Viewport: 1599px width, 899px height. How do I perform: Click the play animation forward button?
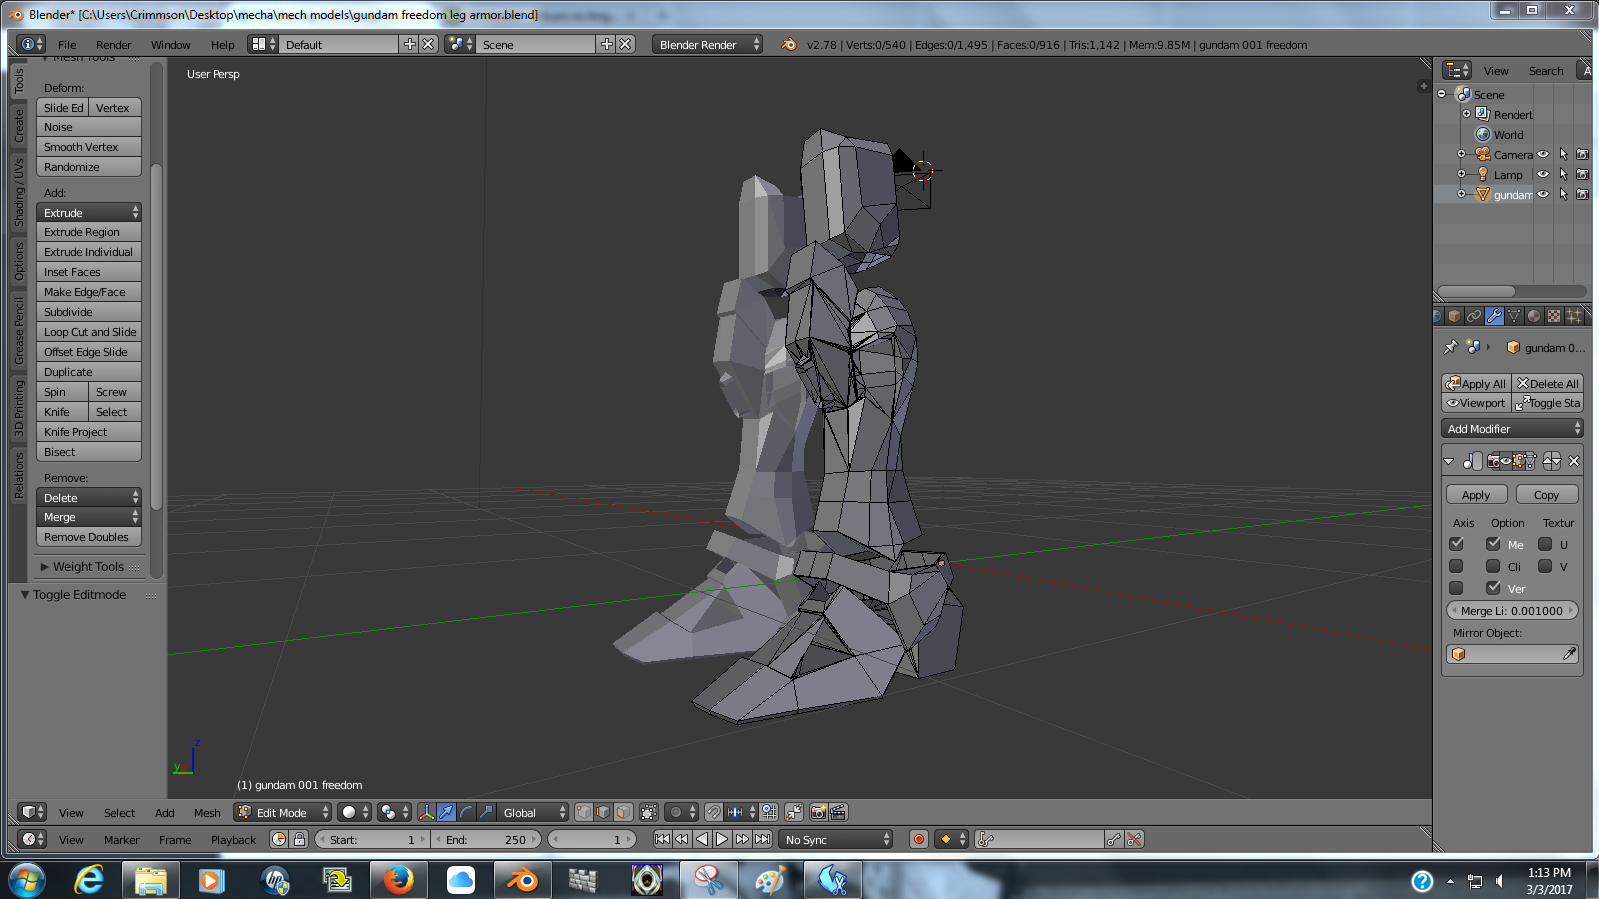pos(722,839)
